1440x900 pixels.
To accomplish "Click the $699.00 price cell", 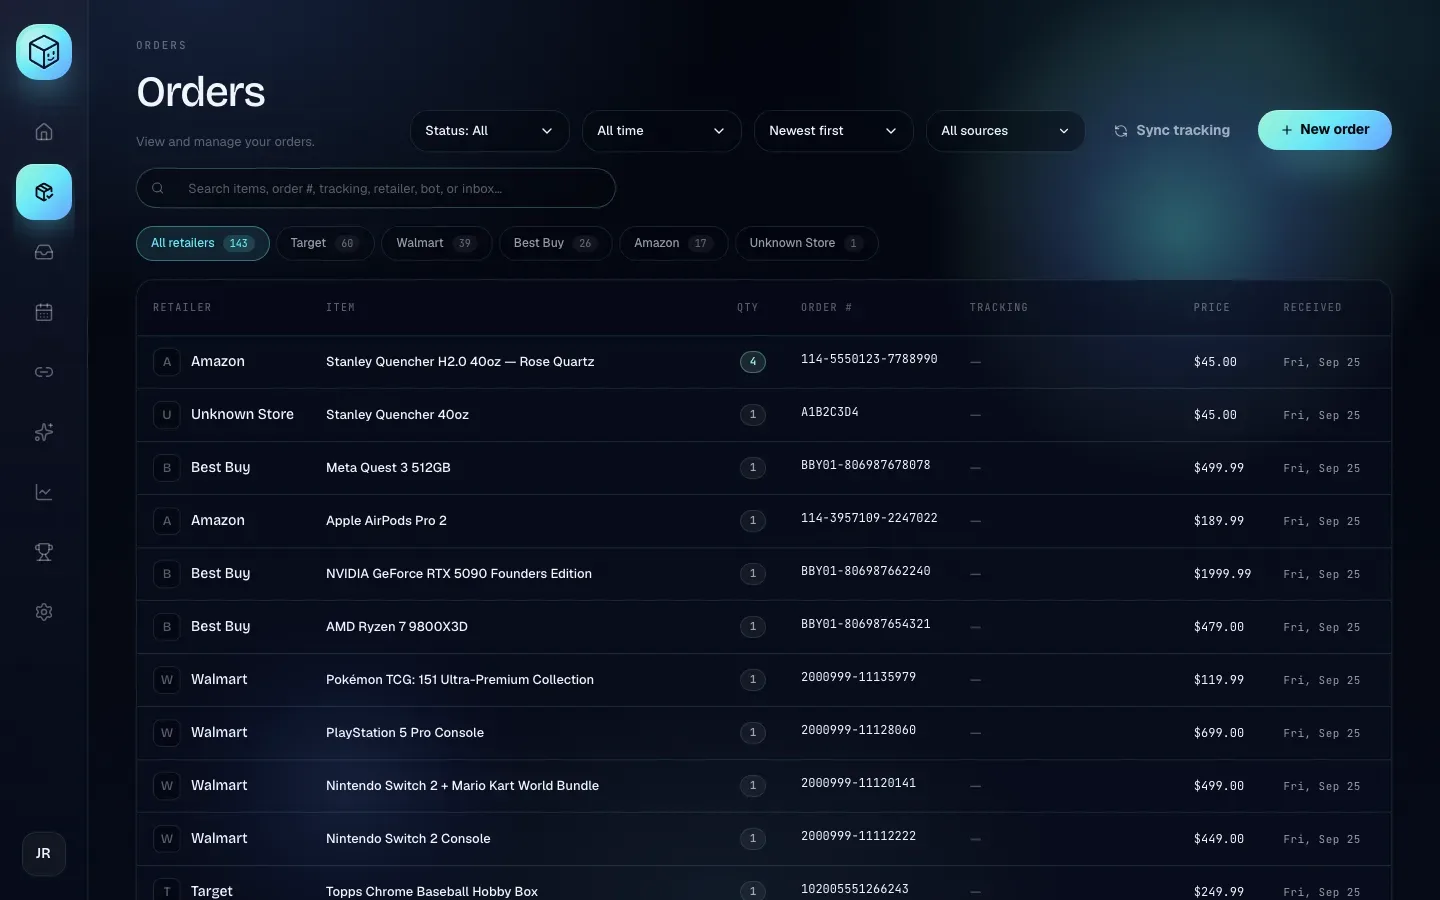I will point(1219,733).
